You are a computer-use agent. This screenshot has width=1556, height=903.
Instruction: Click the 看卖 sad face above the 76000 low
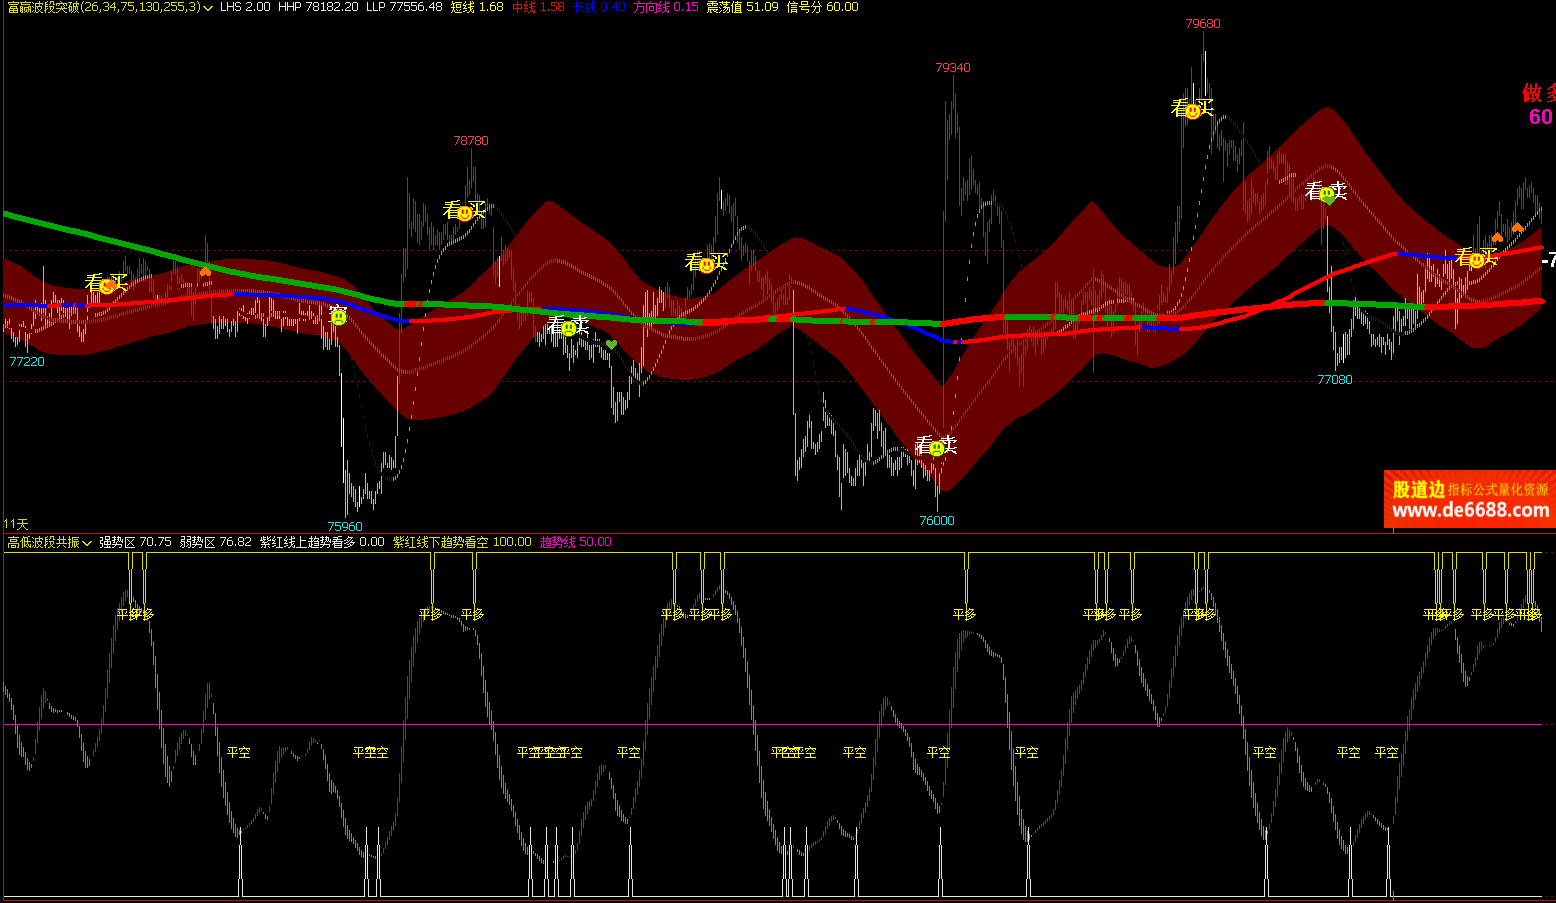click(936, 448)
